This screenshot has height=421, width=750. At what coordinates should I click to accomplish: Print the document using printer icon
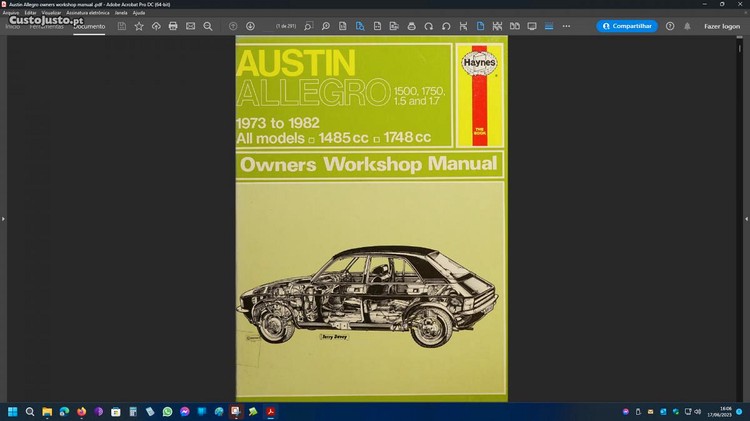(x=173, y=26)
